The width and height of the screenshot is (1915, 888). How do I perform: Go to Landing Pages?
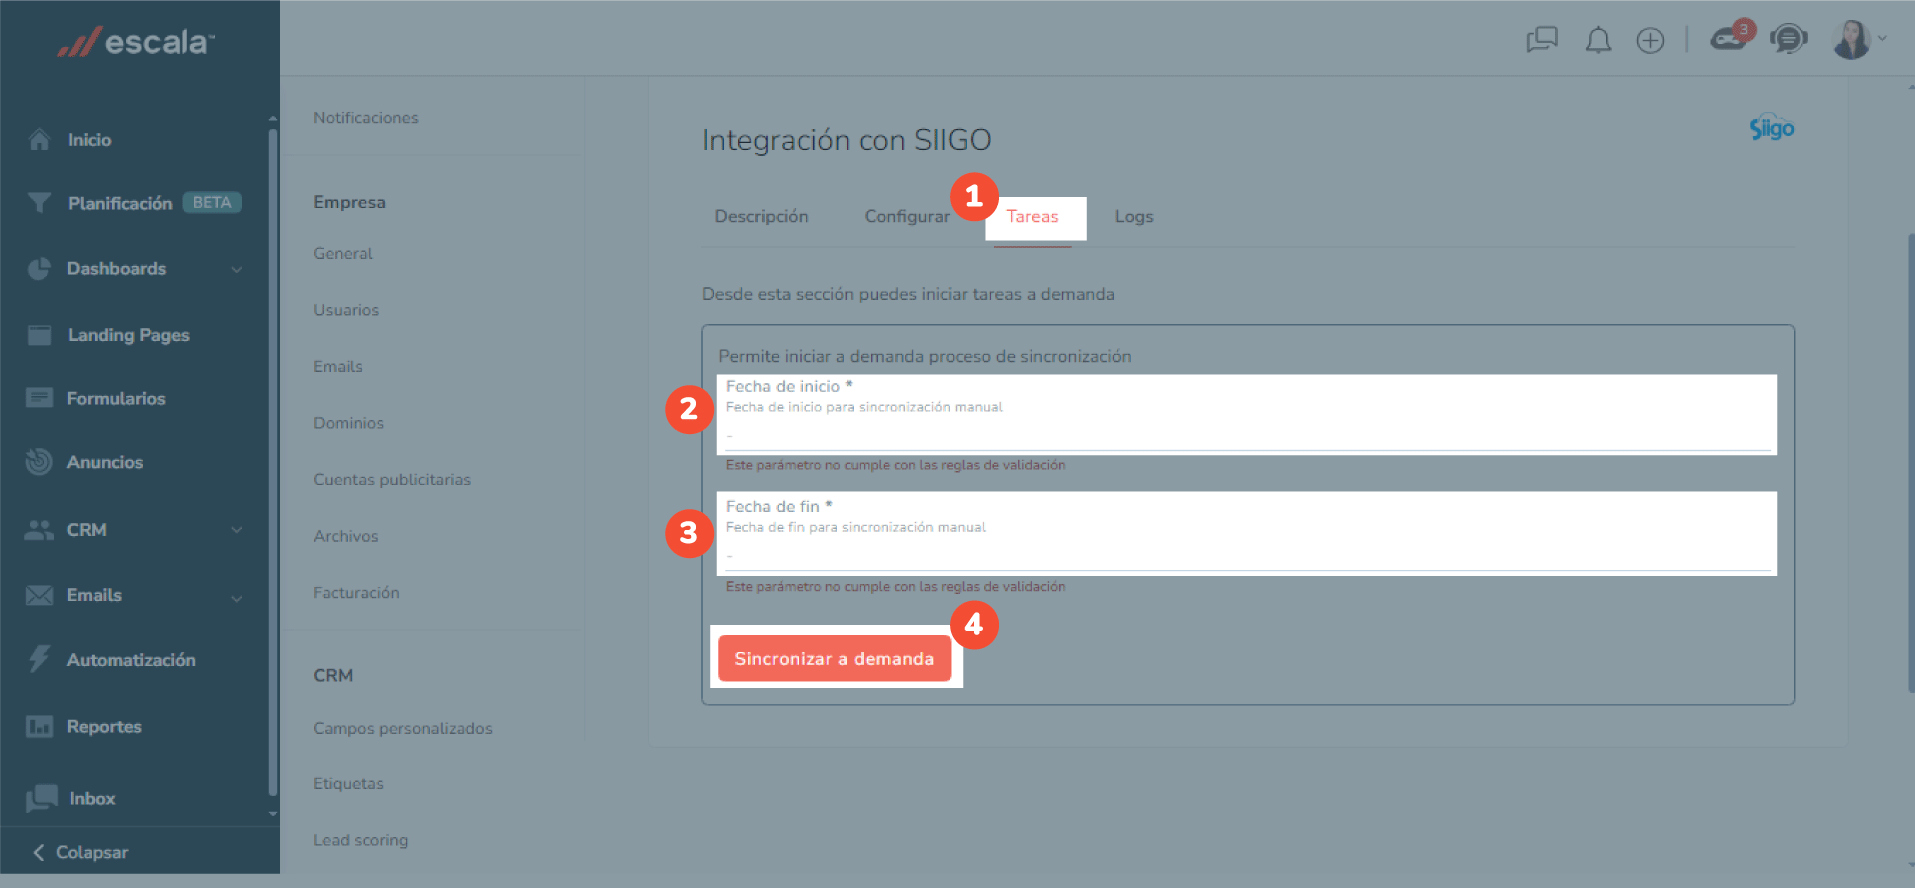point(128,335)
